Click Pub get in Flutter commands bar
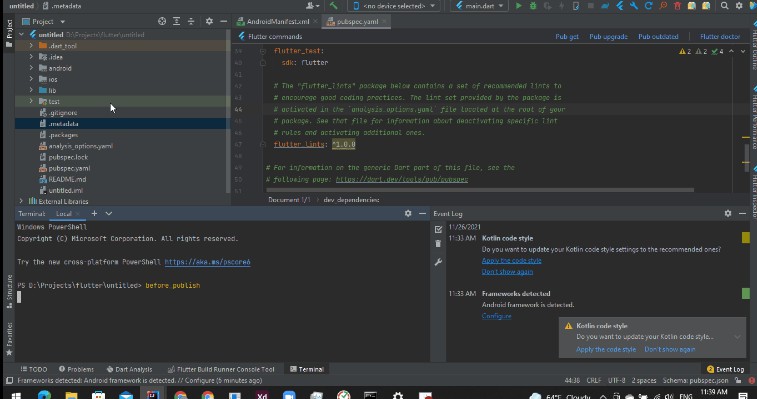This screenshot has height=399, width=757. click(567, 36)
